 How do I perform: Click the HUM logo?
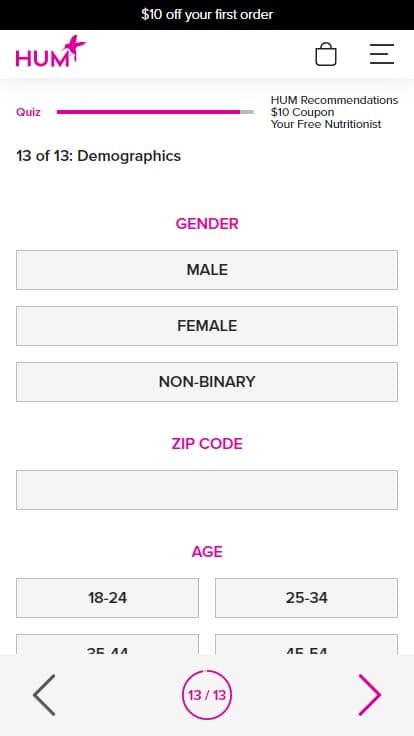pos(51,52)
